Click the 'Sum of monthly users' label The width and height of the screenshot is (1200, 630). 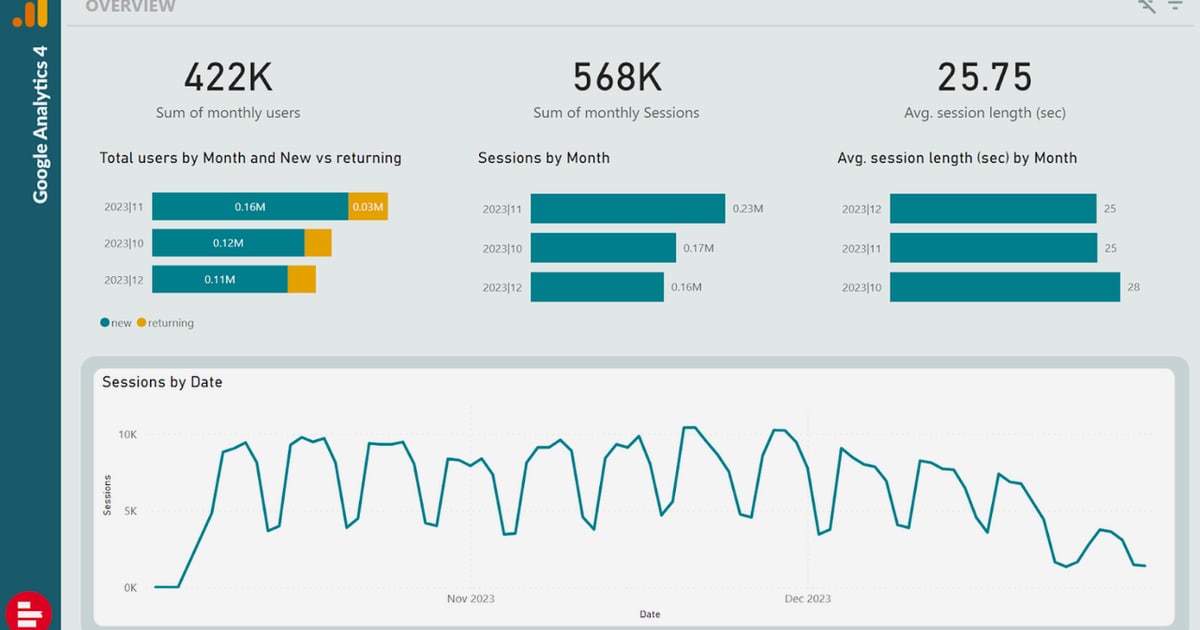pyautogui.click(x=228, y=113)
